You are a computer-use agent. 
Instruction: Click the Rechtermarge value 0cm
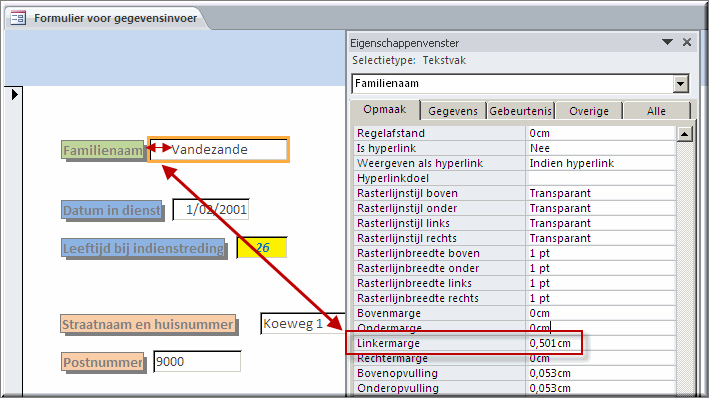point(601,358)
